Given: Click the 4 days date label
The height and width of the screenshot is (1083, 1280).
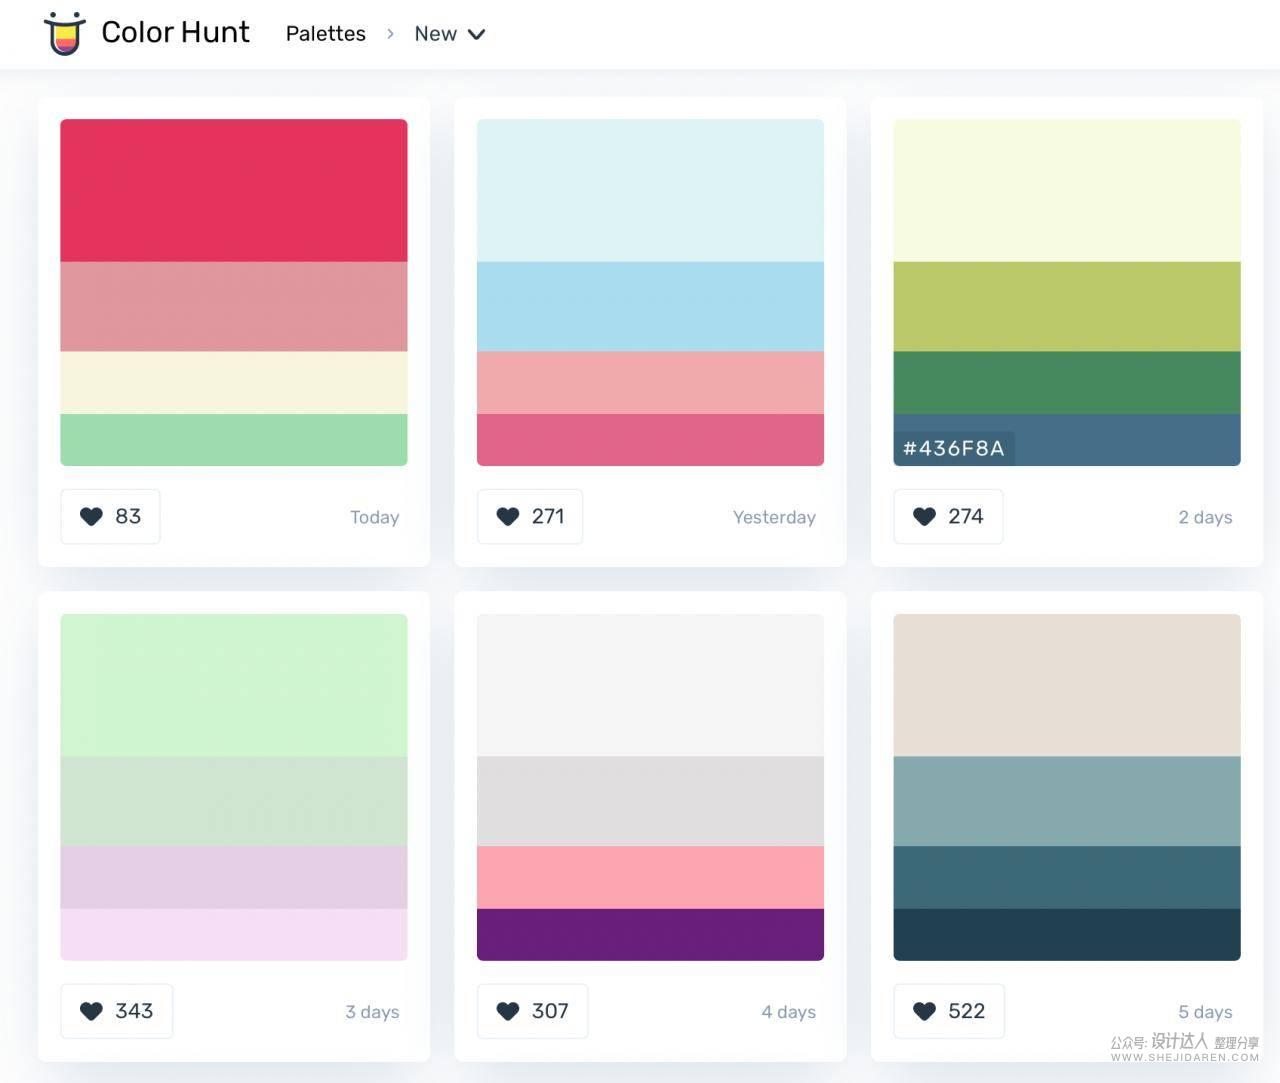Looking at the screenshot, I should [x=788, y=1012].
